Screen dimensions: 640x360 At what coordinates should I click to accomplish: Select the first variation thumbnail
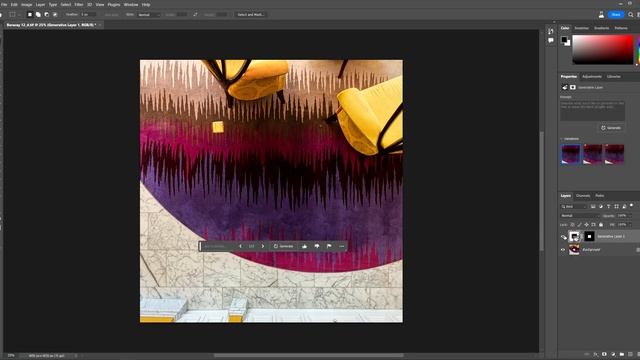click(x=570, y=154)
